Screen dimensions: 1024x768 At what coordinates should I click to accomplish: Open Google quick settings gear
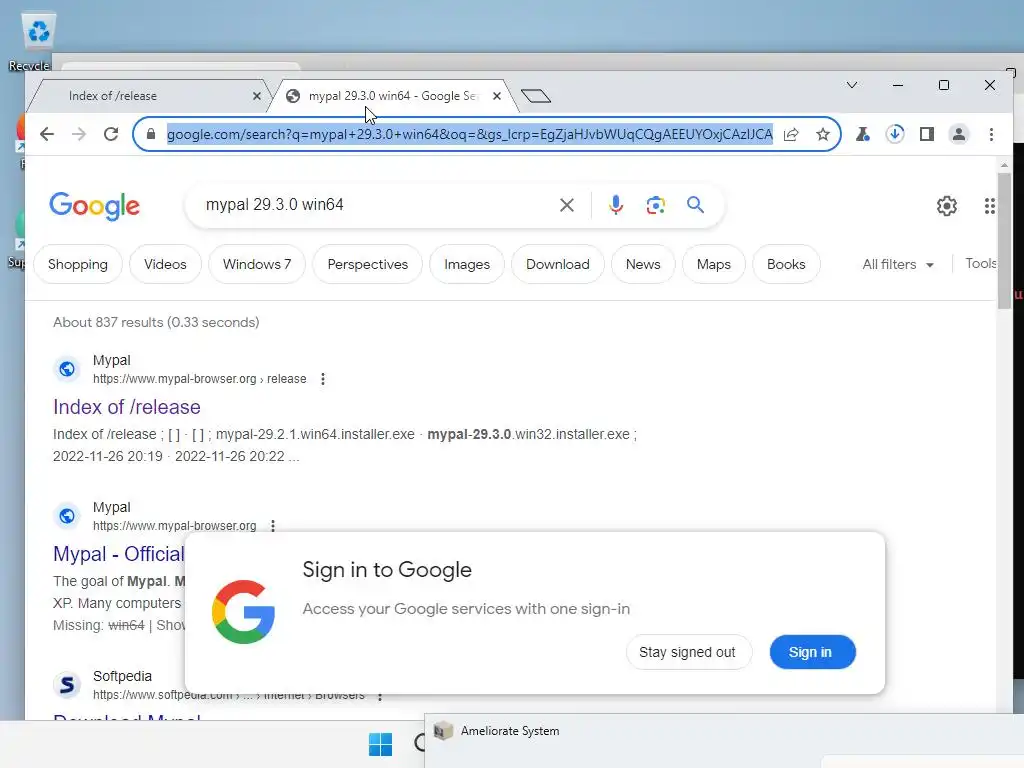point(946,206)
